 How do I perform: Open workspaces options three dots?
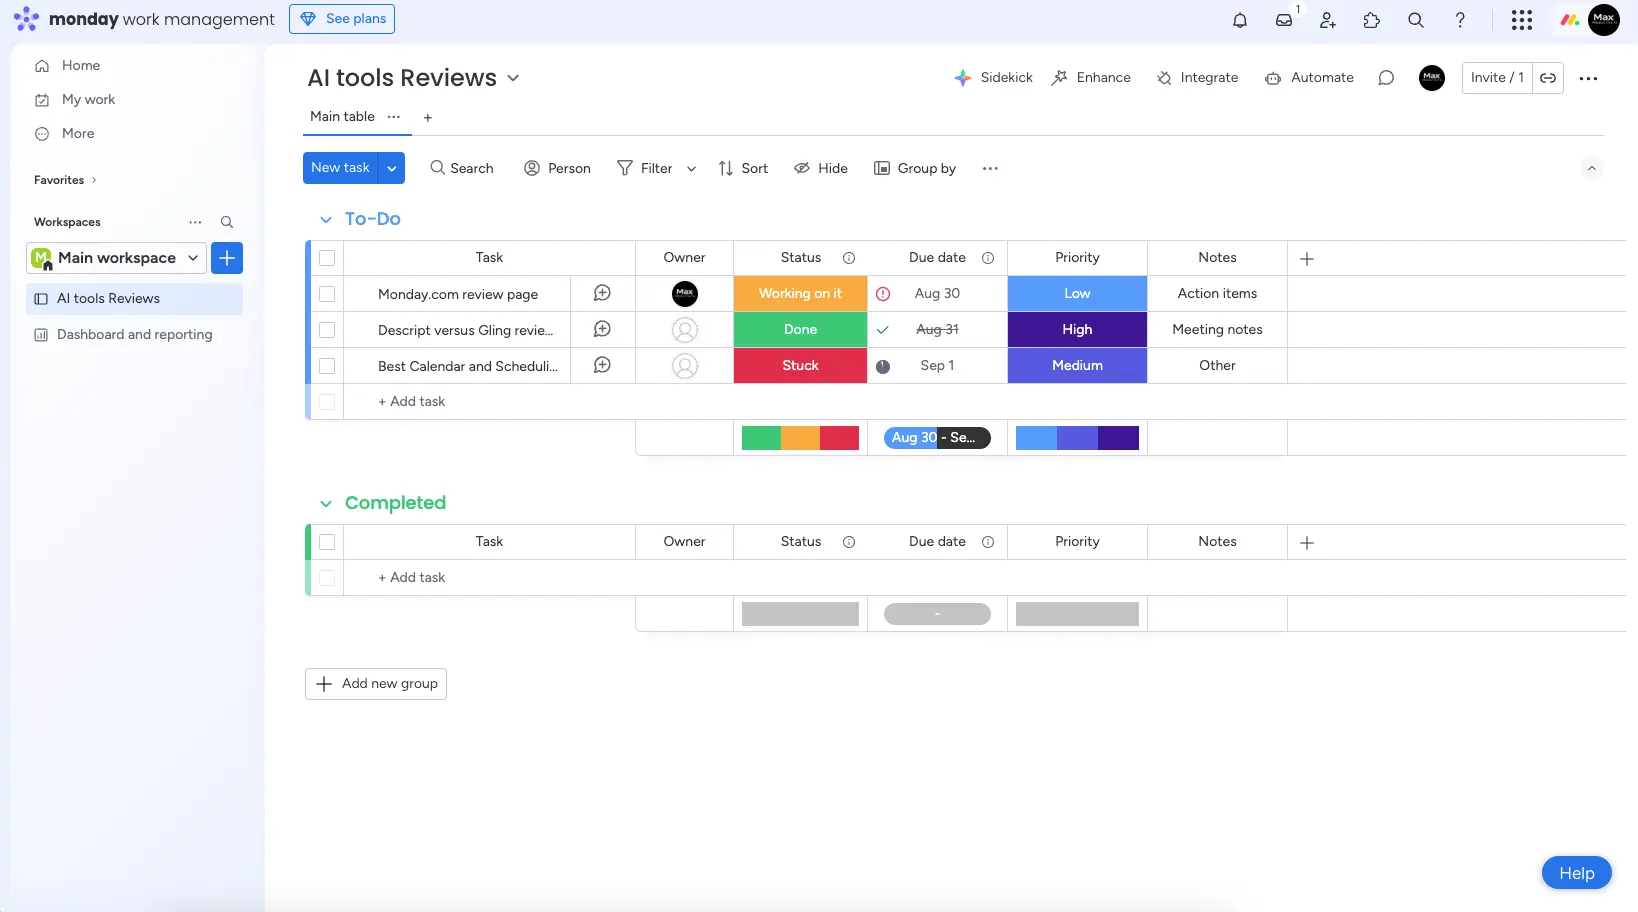pyautogui.click(x=195, y=222)
